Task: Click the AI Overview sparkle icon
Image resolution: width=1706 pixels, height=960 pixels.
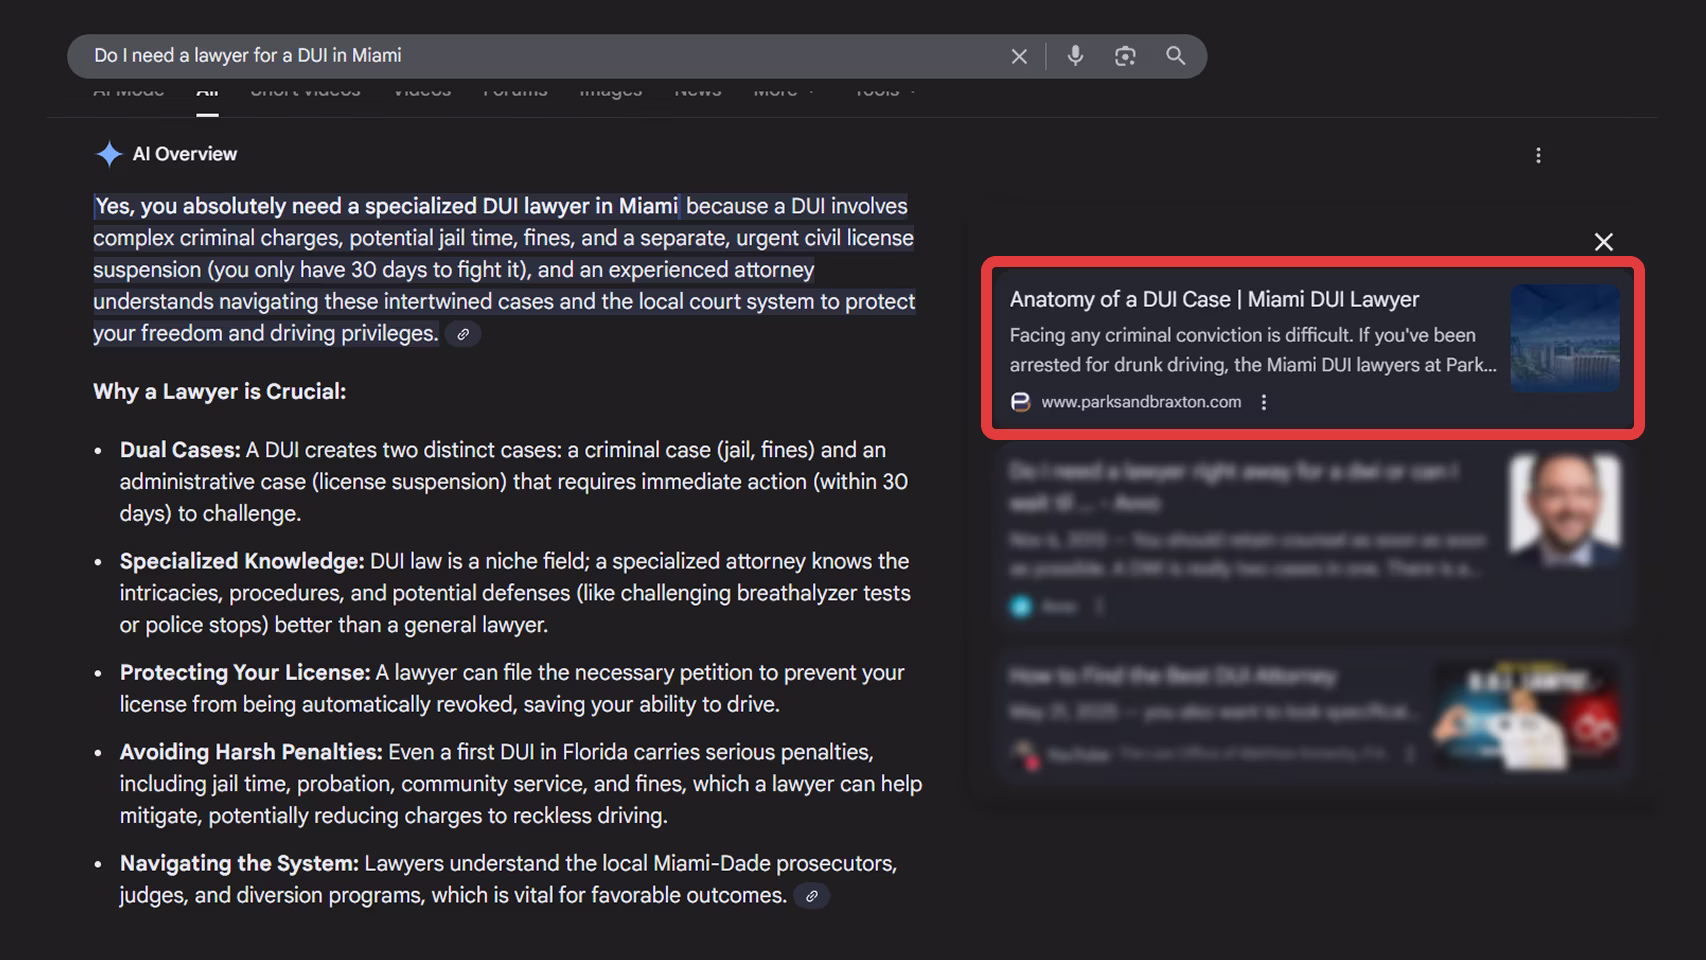Action: pyautogui.click(x=108, y=154)
